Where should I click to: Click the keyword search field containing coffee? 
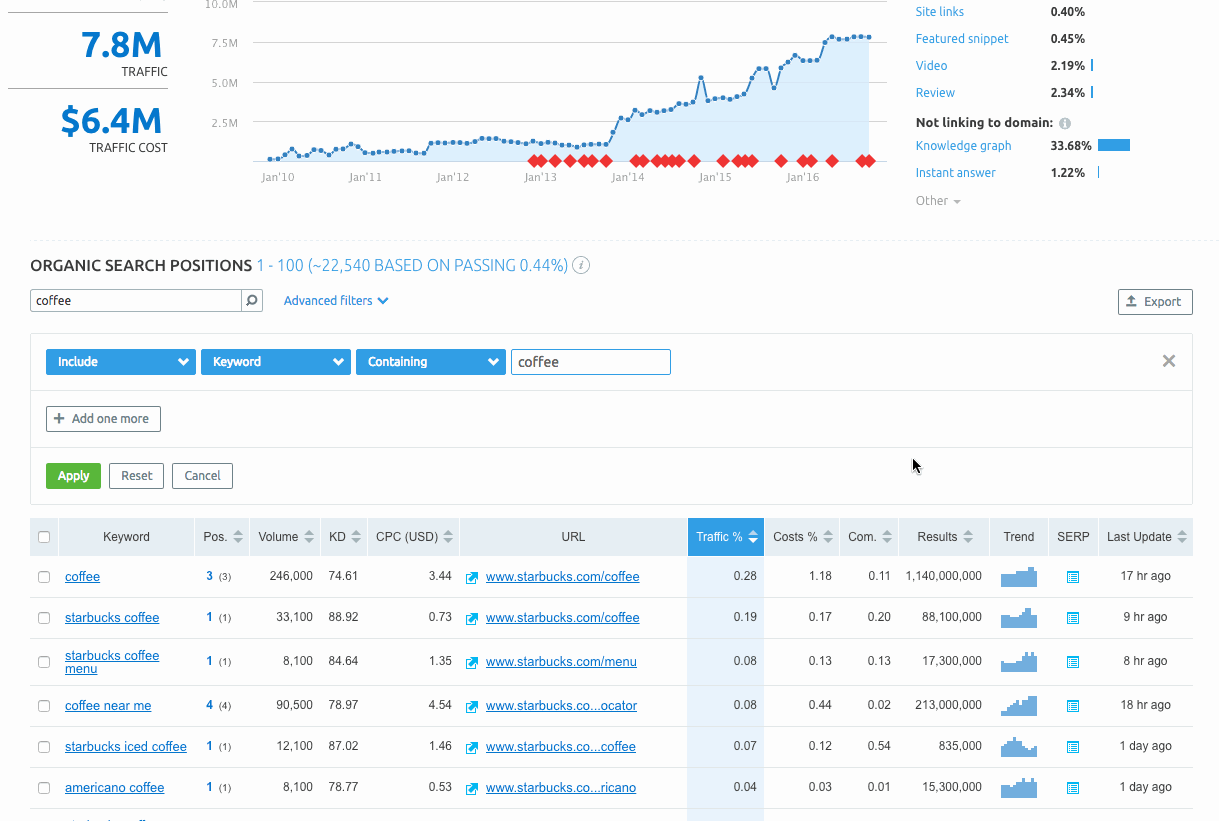pyautogui.click(x=136, y=300)
